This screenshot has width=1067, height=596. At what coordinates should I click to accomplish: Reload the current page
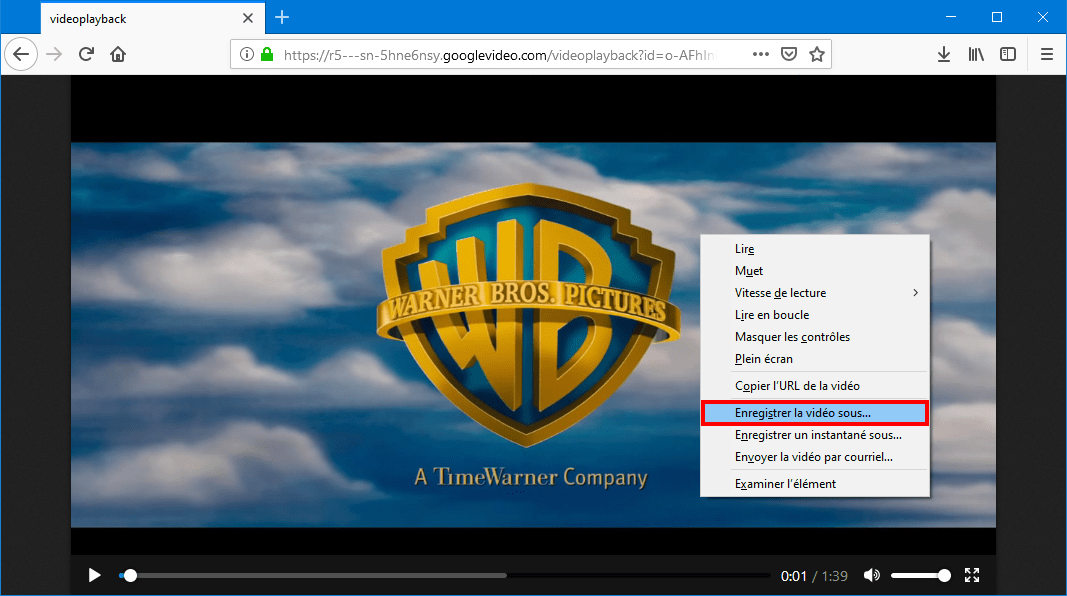86,54
